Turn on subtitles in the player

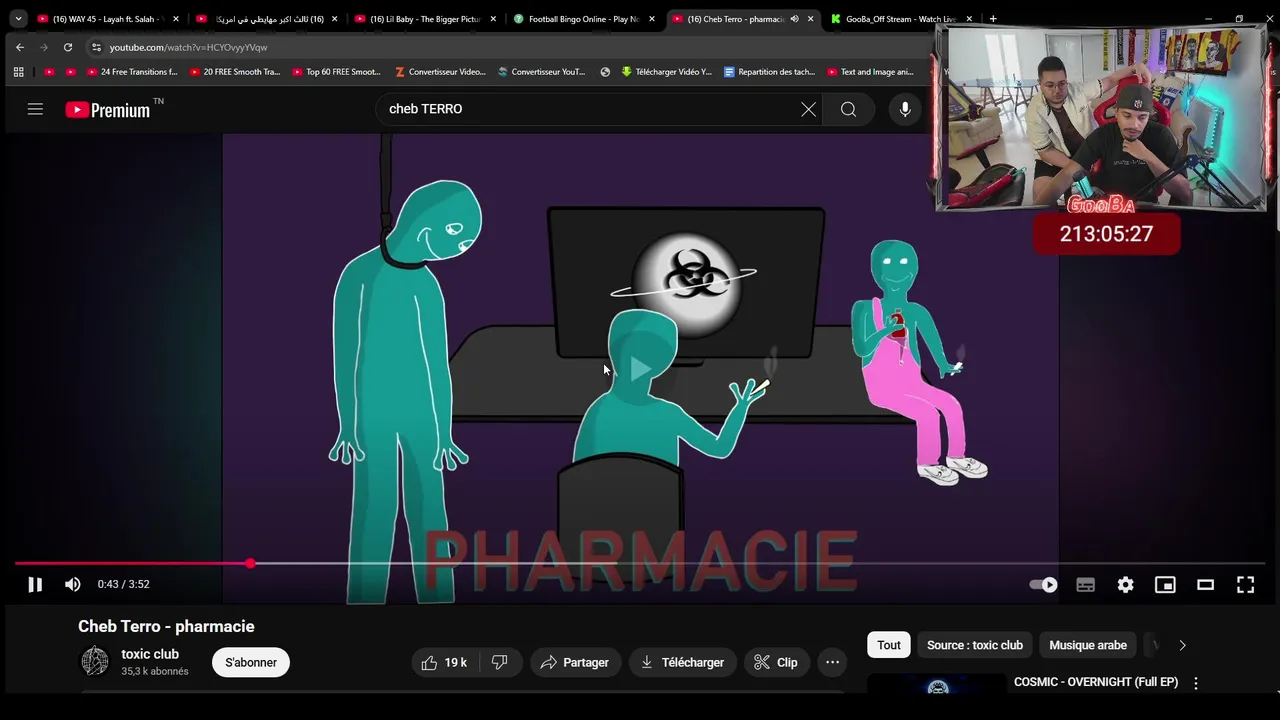(1085, 585)
